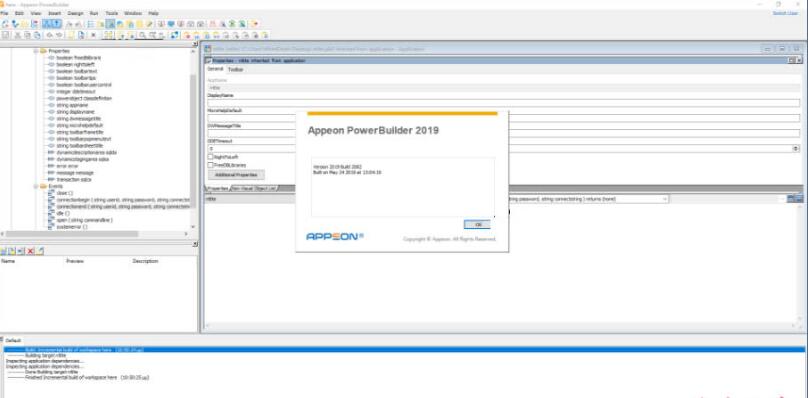Open the View menu
808x398 pixels.
tap(36, 13)
